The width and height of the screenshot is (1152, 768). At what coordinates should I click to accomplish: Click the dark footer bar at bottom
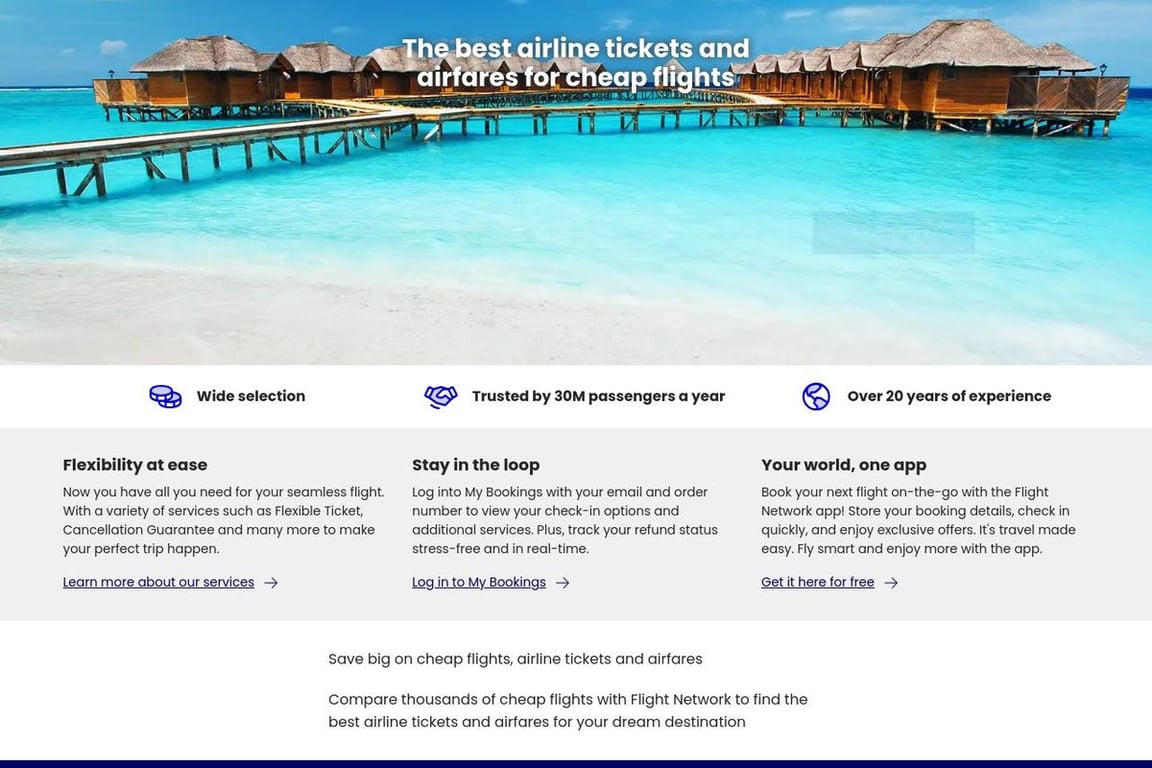point(576,764)
